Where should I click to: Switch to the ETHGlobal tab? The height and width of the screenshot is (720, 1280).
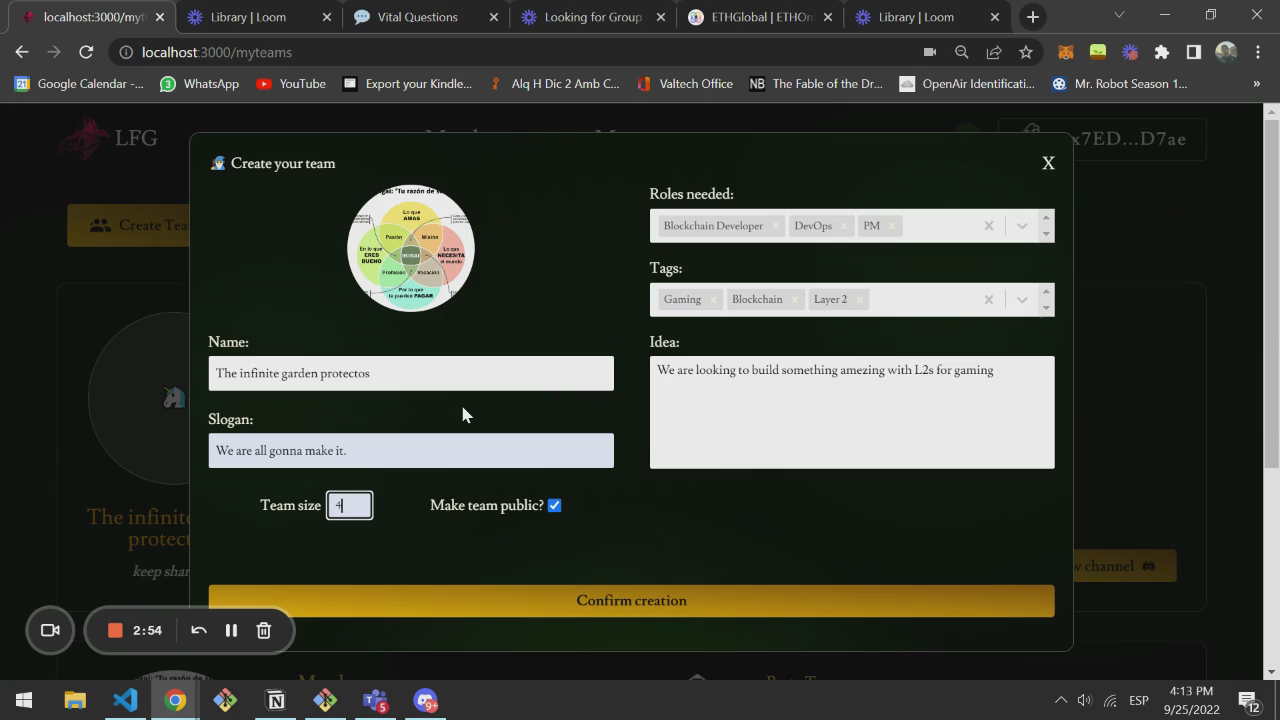(x=761, y=17)
